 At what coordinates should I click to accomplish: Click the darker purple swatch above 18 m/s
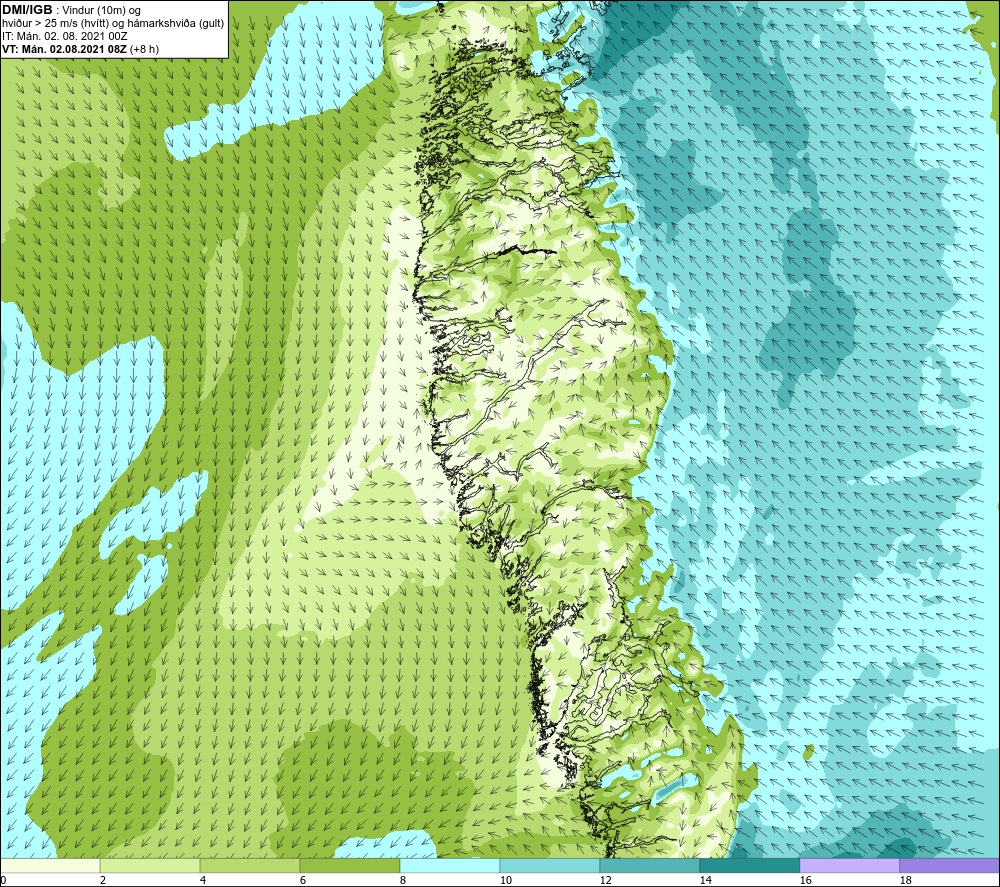tap(950, 865)
